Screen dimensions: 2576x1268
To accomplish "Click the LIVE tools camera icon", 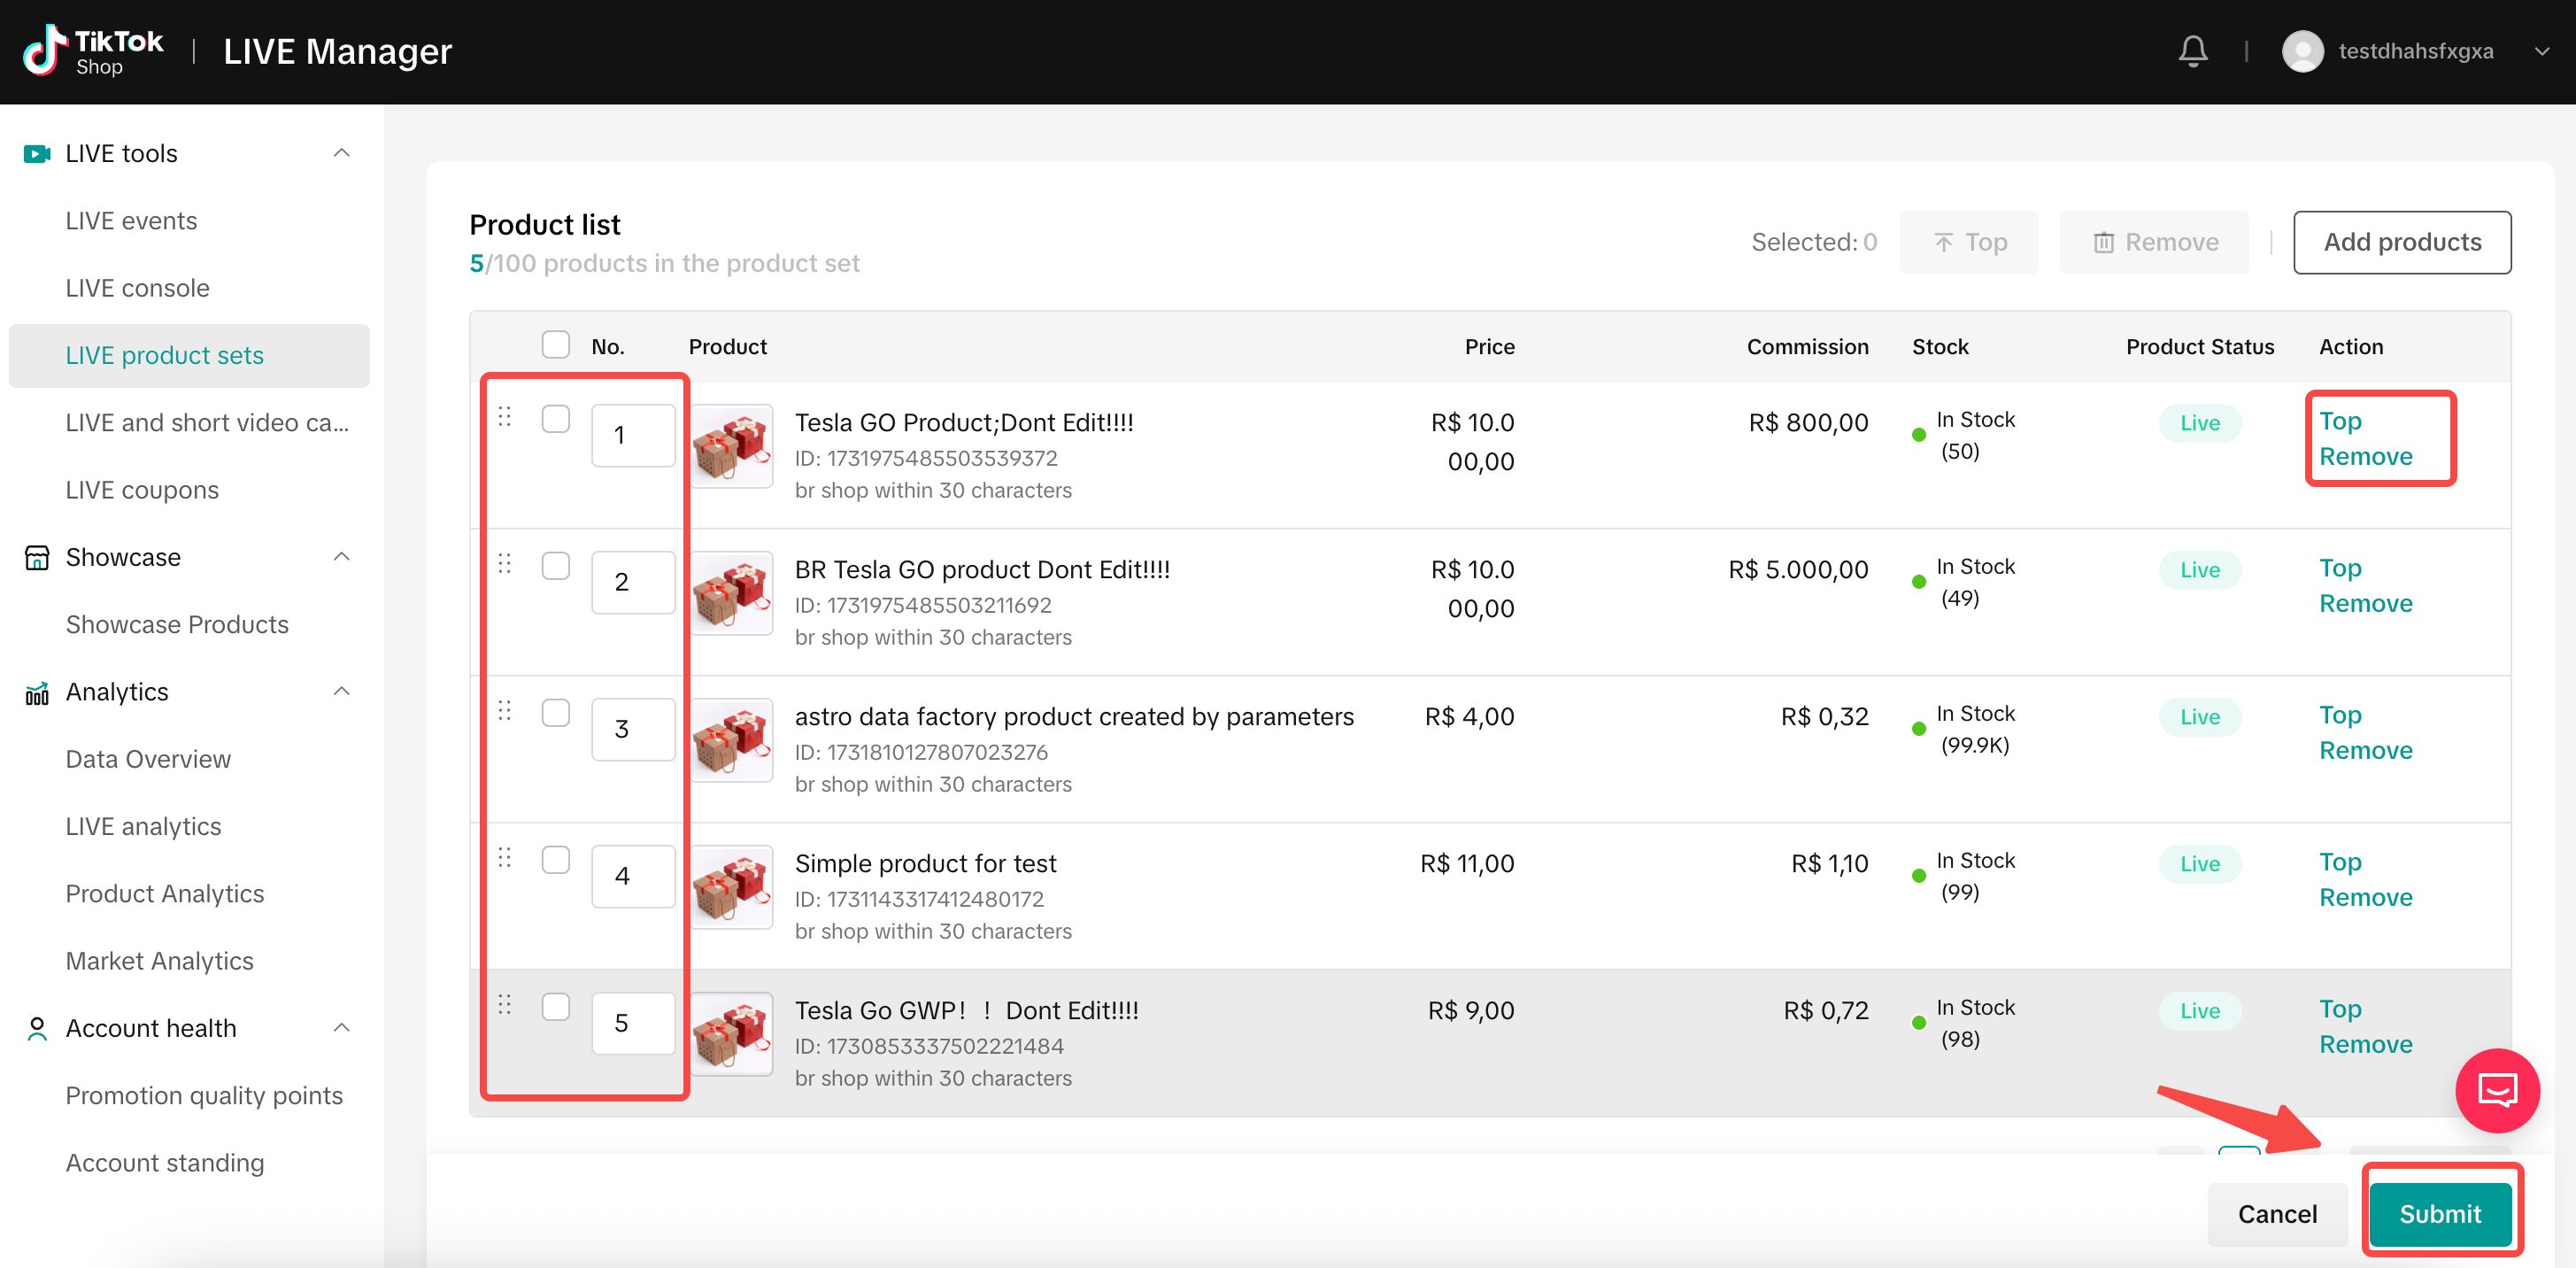I will 37,153.
